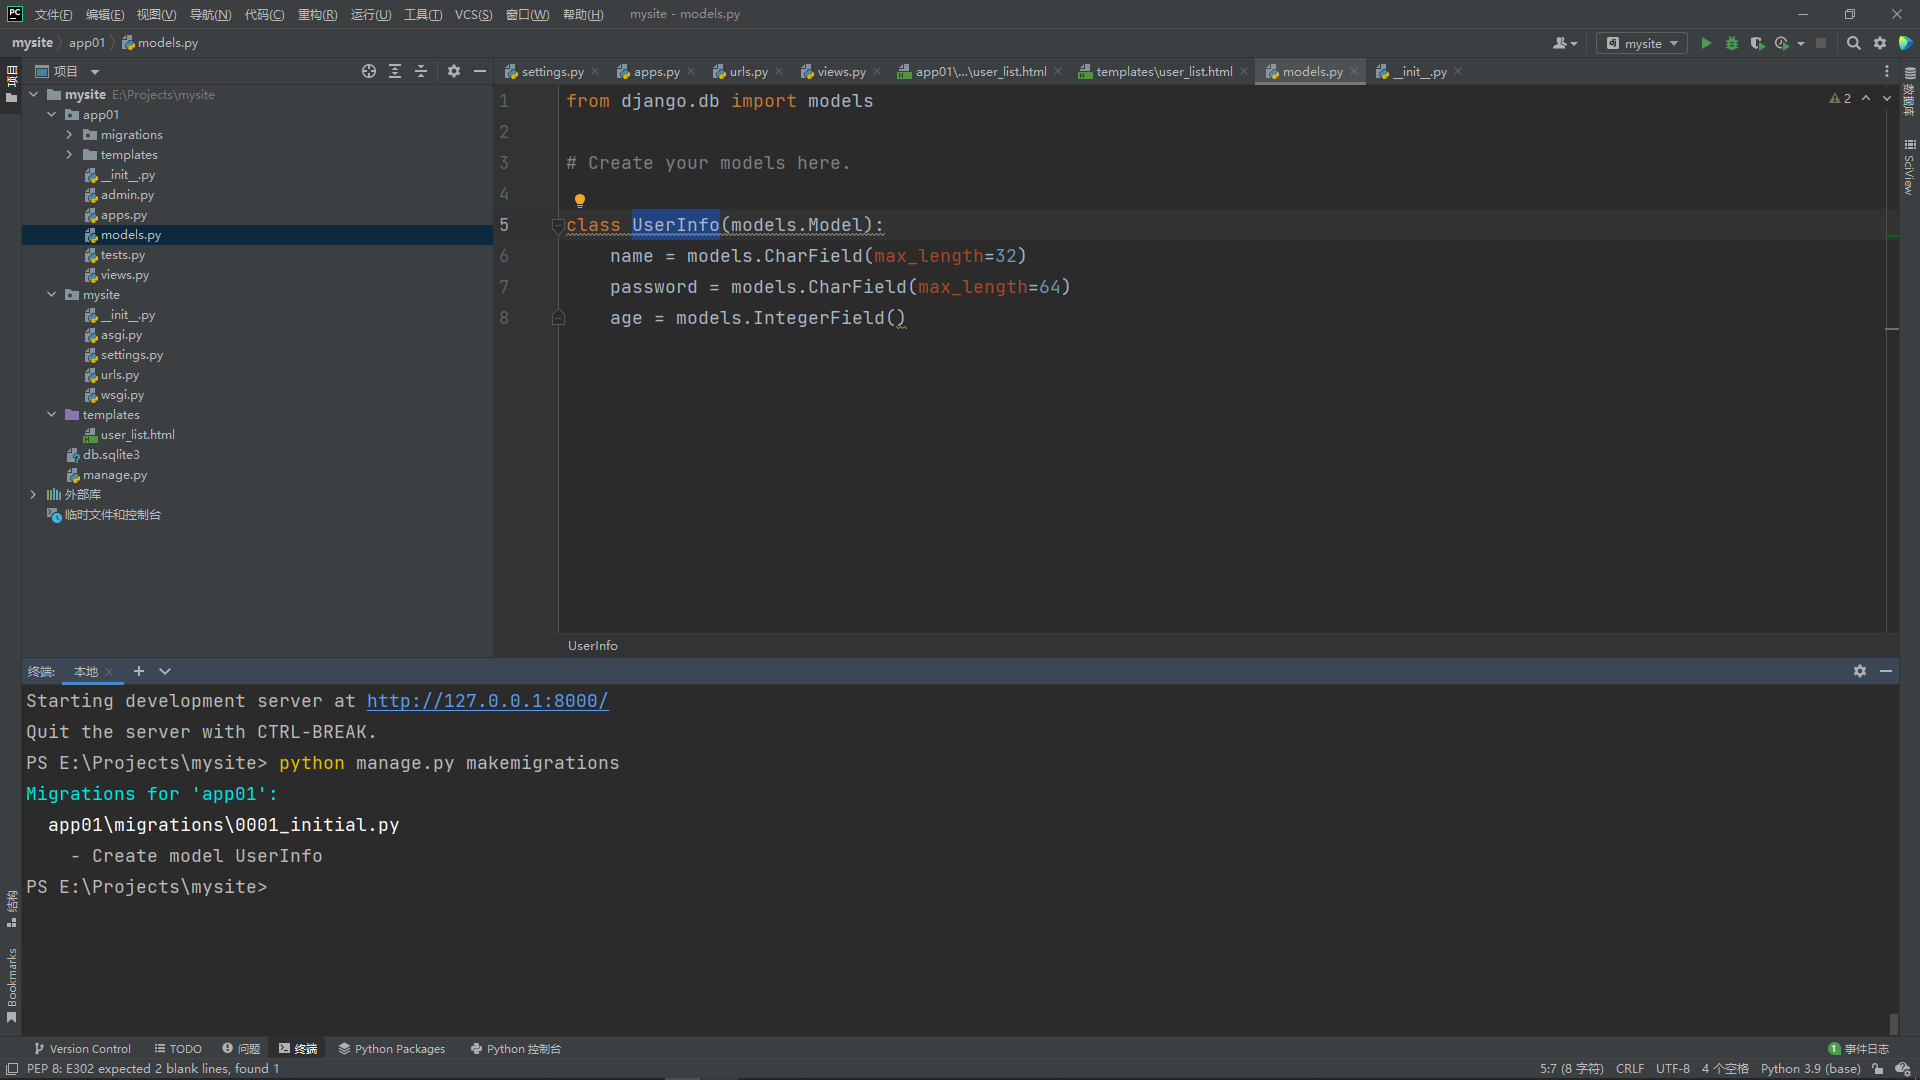Change Python 3.9 interpreter in status bar
Screen dimensions: 1920x1080
(x=1810, y=1069)
